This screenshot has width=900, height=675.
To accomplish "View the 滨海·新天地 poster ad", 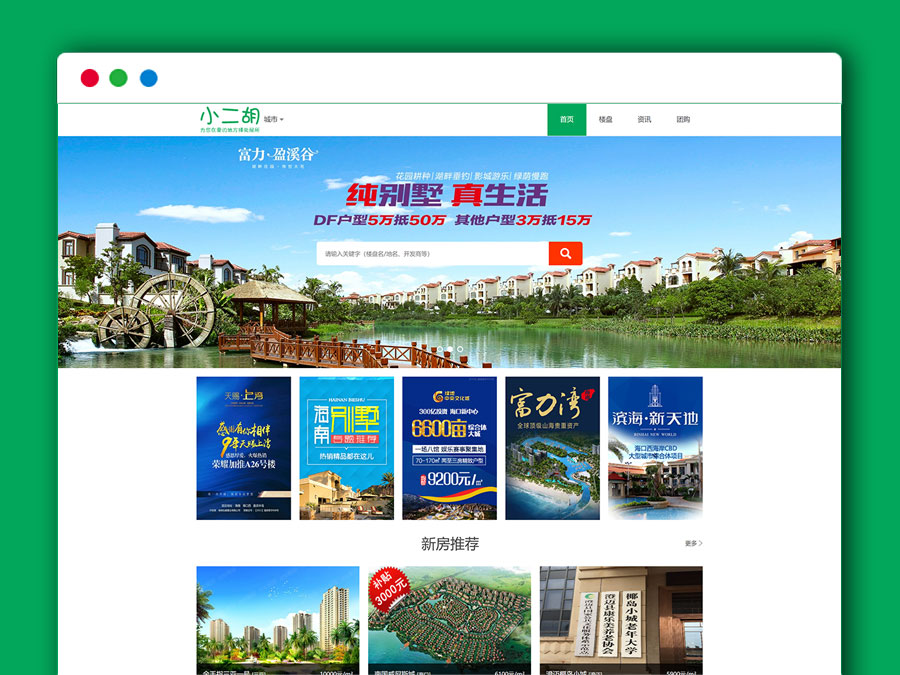I will pos(655,448).
